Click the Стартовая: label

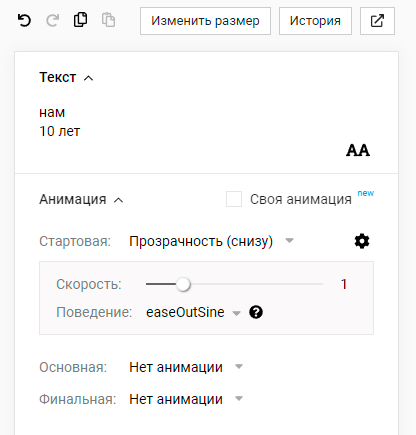click(75, 241)
